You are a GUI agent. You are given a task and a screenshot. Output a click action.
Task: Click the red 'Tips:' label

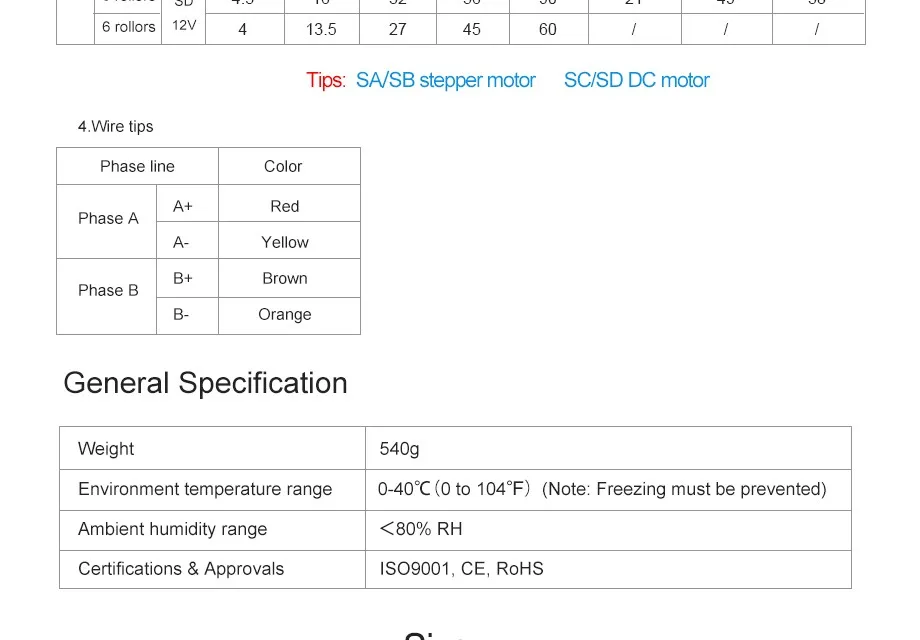click(x=326, y=80)
